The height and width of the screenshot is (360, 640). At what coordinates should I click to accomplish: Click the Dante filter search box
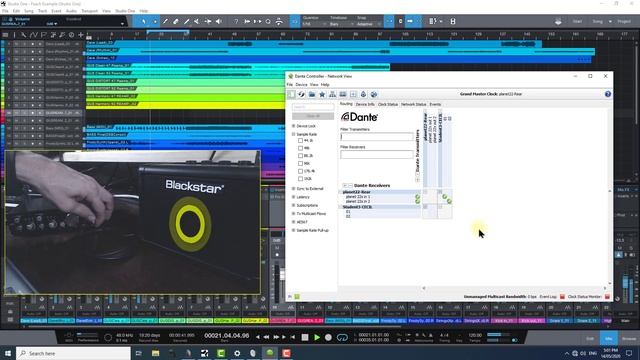click(313, 107)
